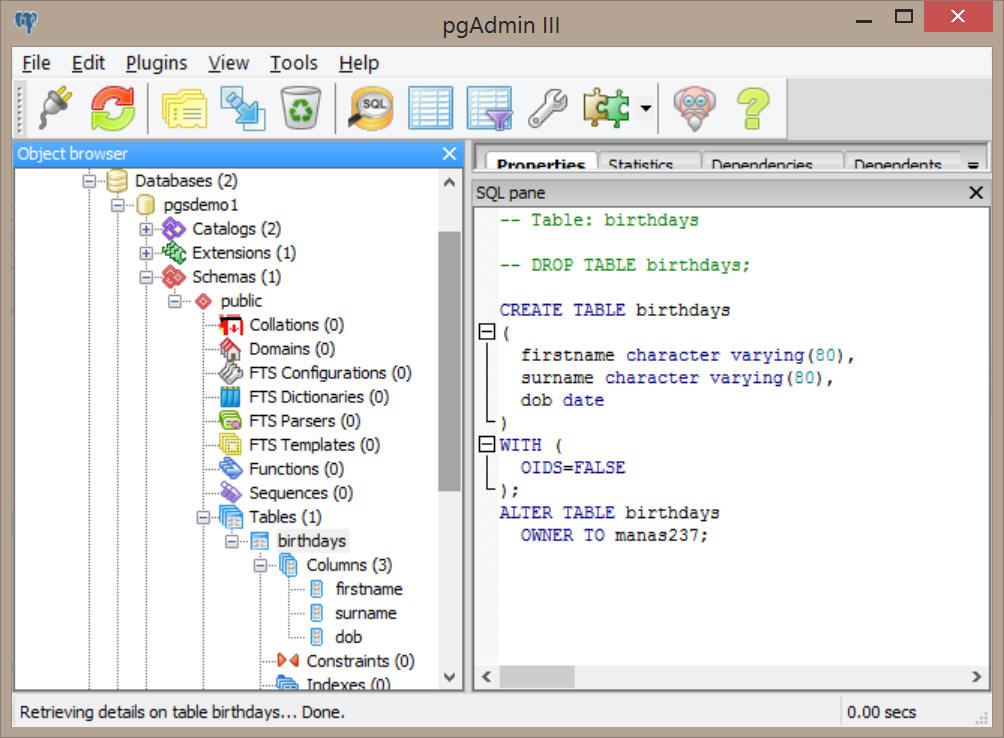Collapse the Schemas (1) node
The width and height of the screenshot is (1004, 738).
pos(146,277)
